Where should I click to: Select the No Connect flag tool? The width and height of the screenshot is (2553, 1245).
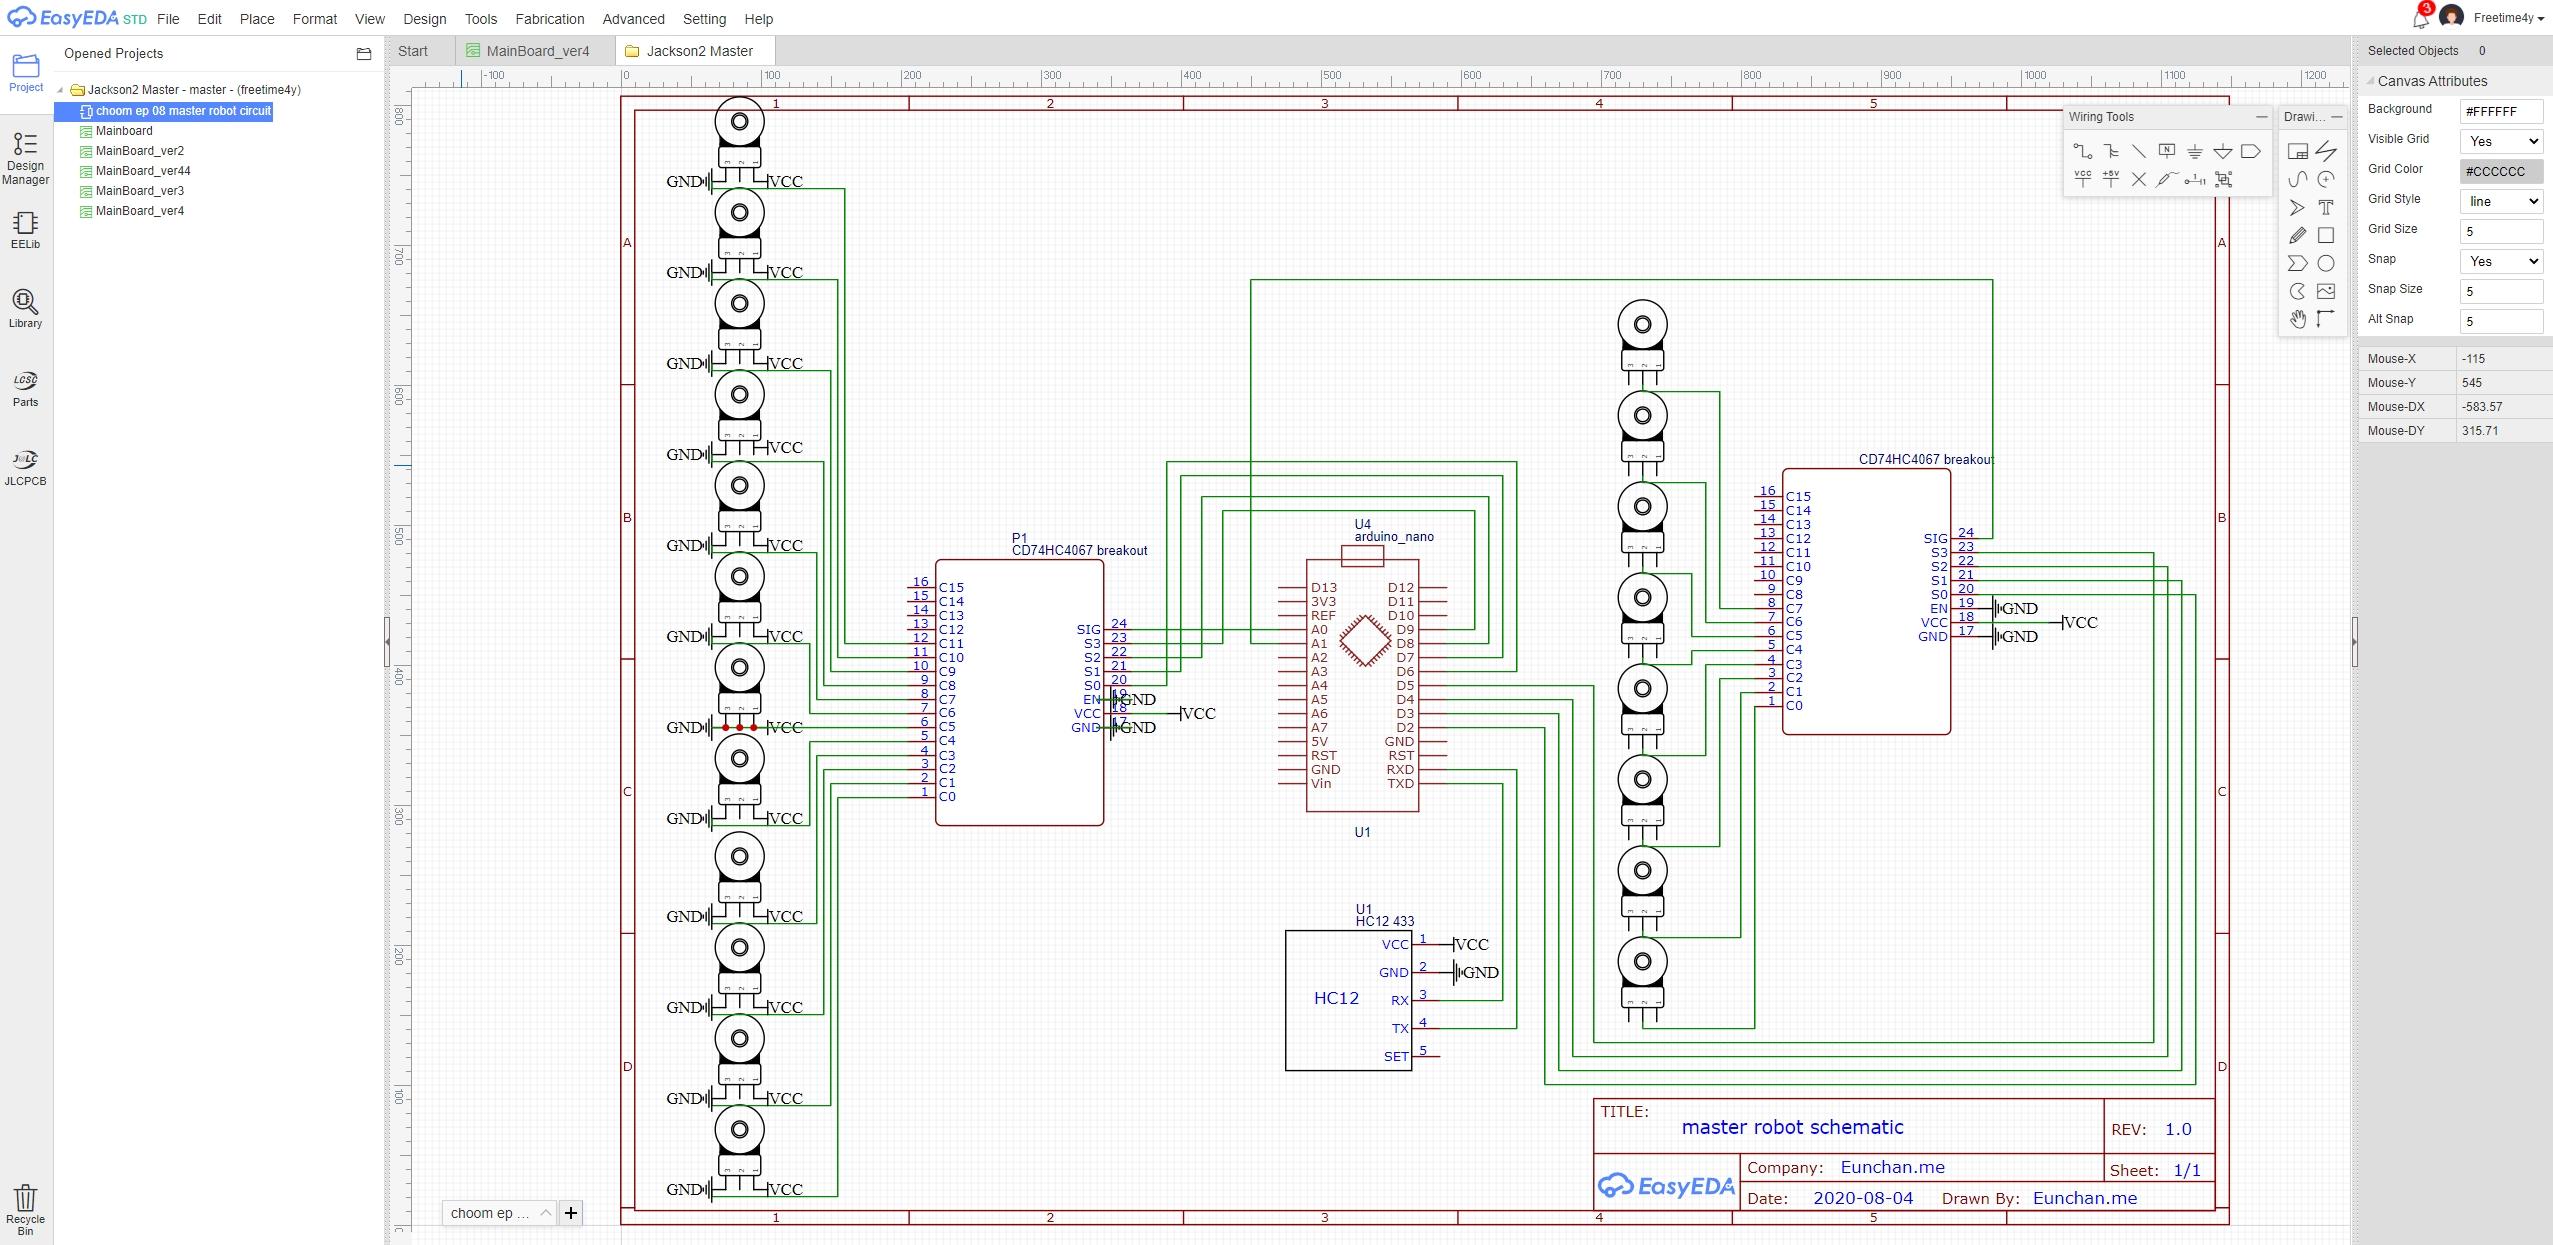click(x=2138, y=180)
